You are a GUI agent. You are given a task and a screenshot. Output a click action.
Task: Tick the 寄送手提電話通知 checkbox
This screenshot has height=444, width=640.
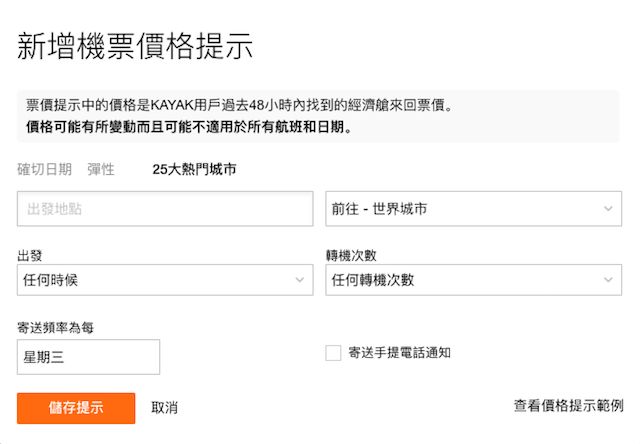coord(333,353)
